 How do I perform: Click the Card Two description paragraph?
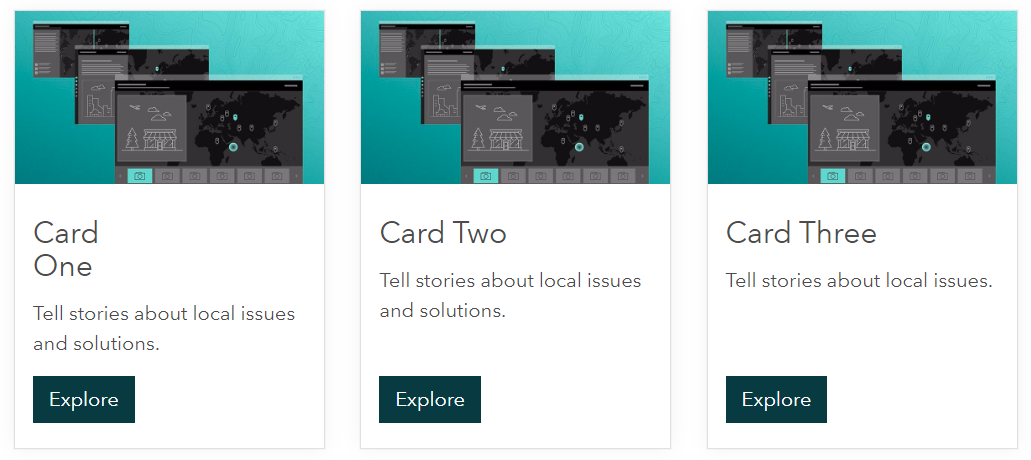[x=510, y=296]
